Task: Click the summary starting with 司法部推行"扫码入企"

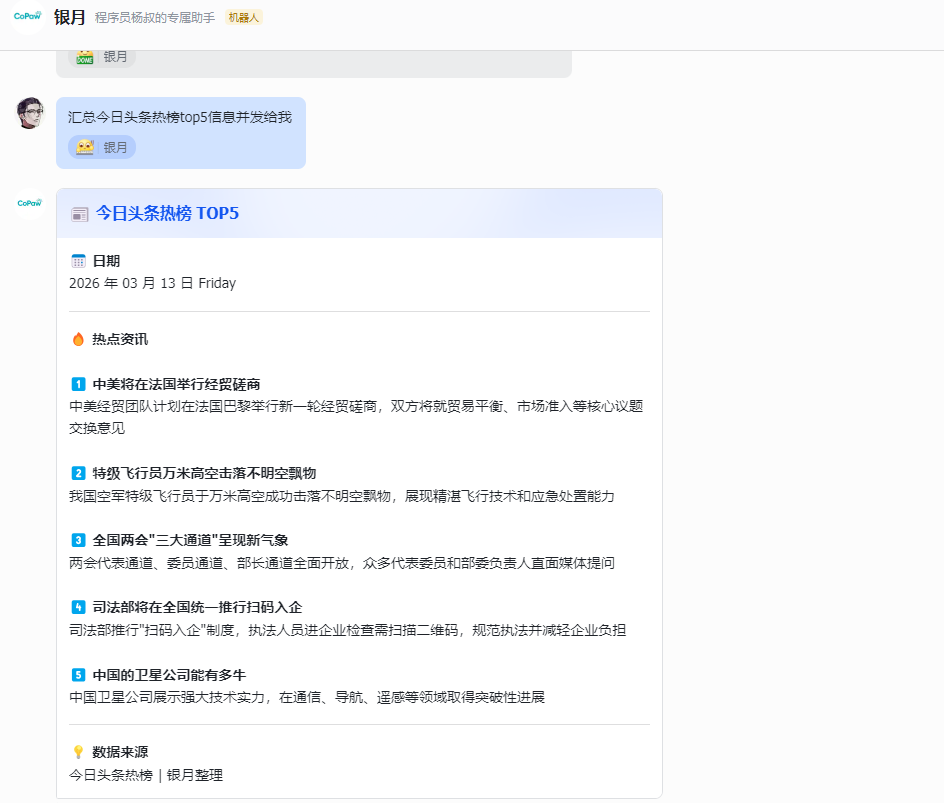Action: [x=347, y=630]
